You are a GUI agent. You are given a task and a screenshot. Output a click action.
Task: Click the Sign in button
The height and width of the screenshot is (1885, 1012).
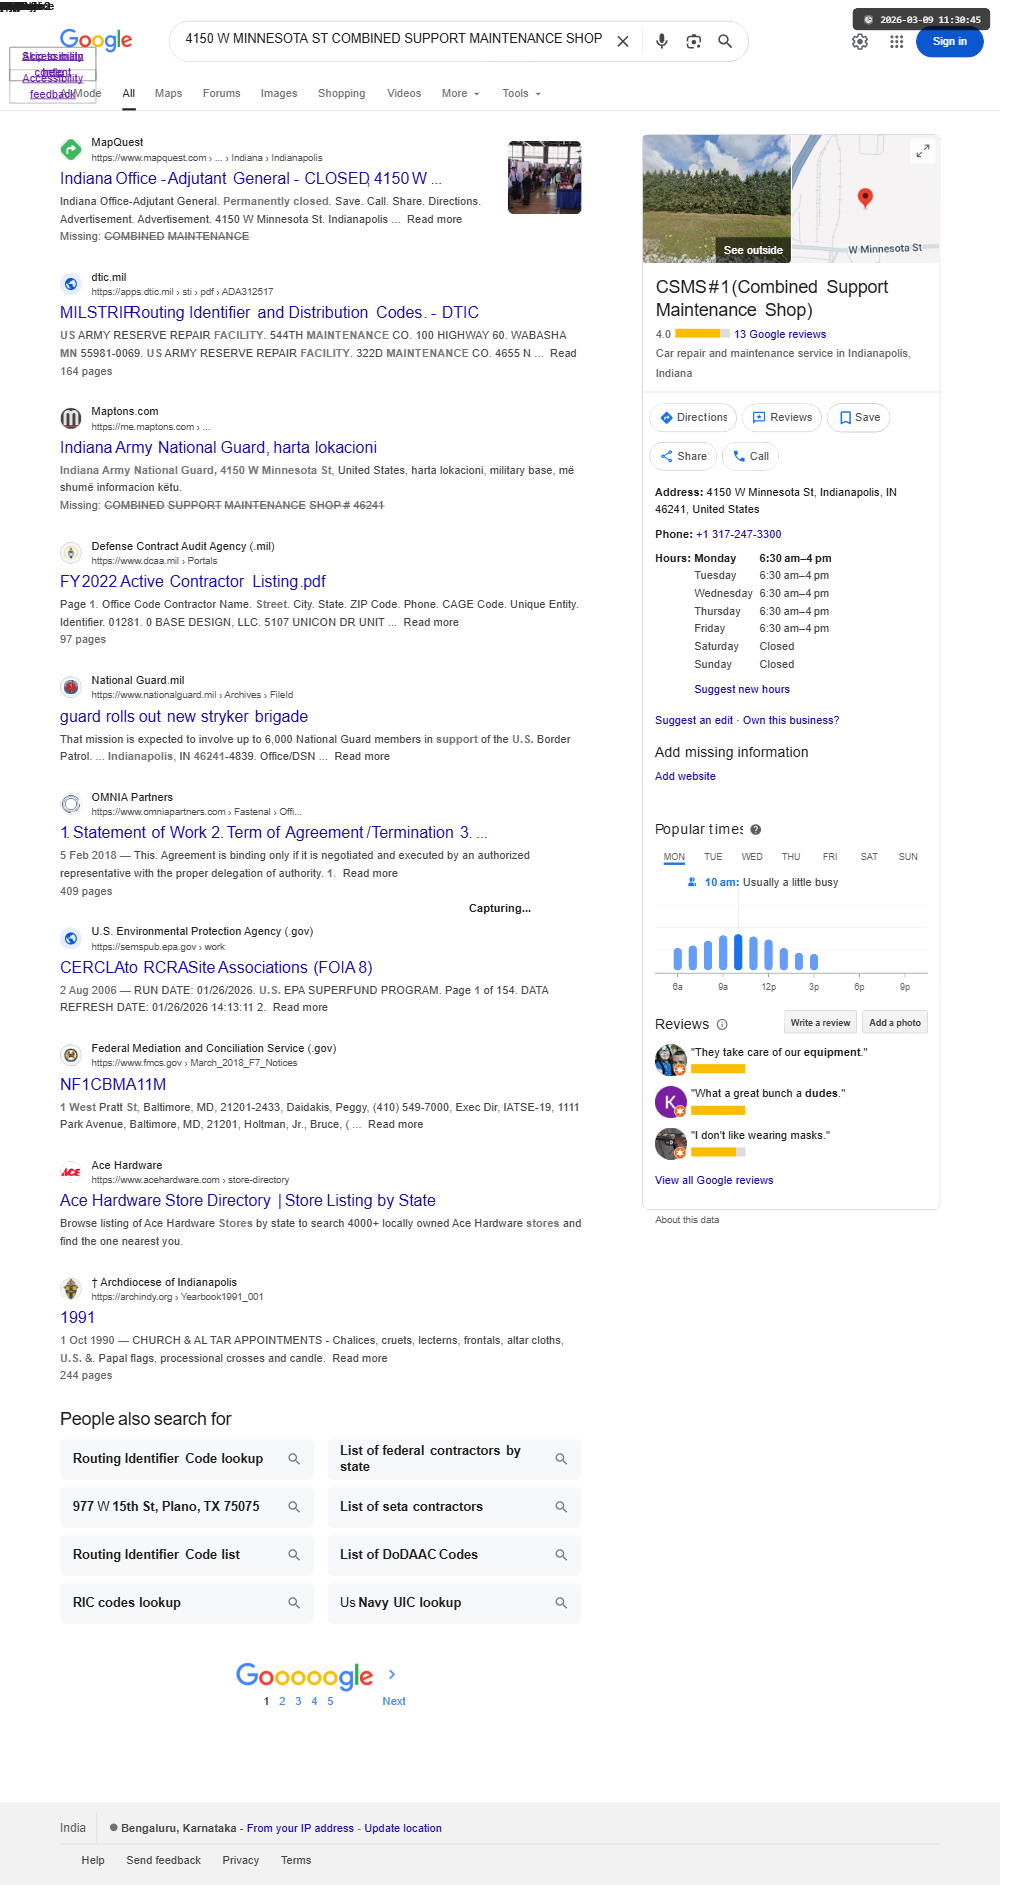point(950,41)
